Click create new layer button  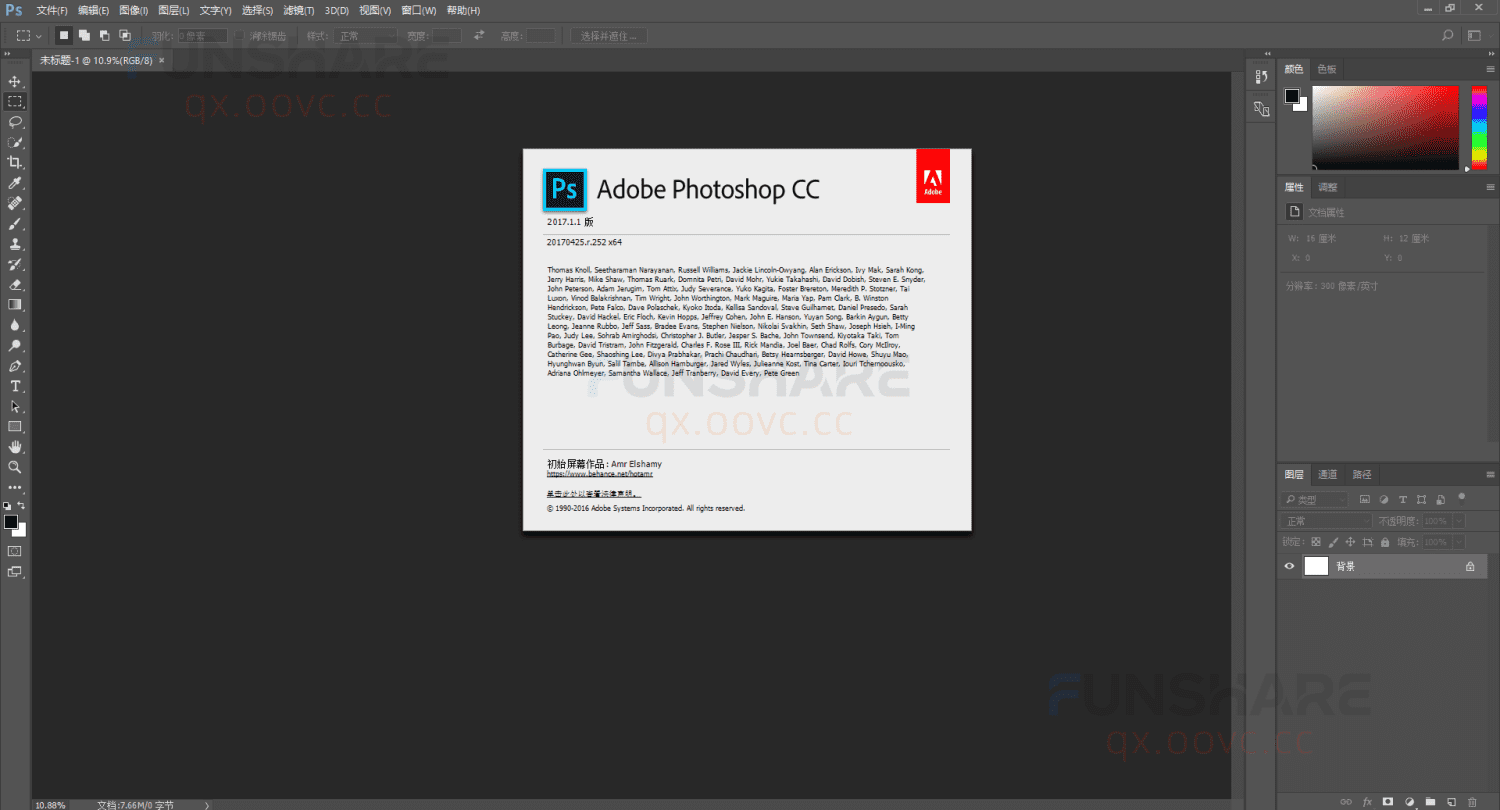point(1451,801)
